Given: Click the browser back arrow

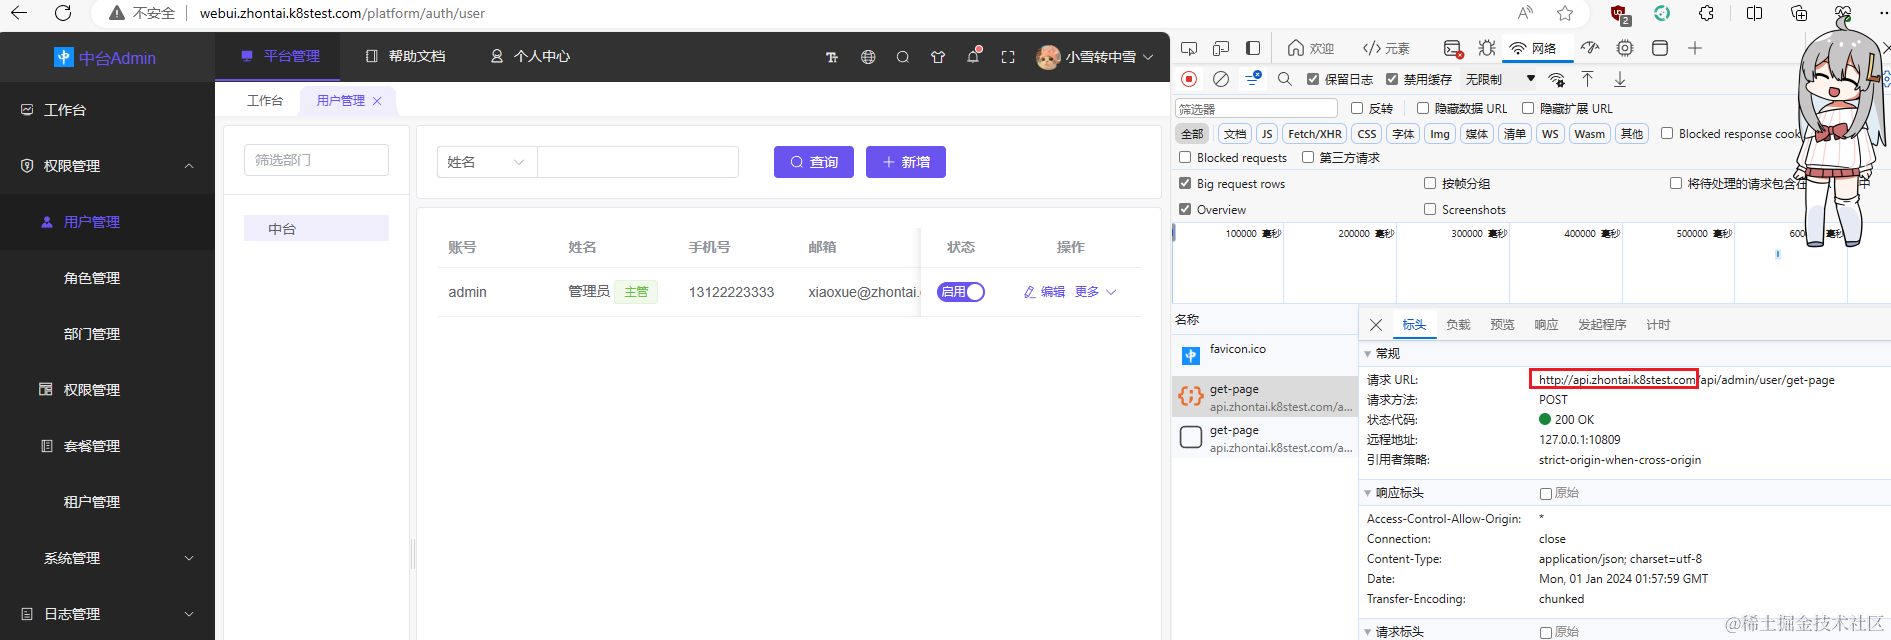Looking at the screenshot, I should [x=18, y=13].
